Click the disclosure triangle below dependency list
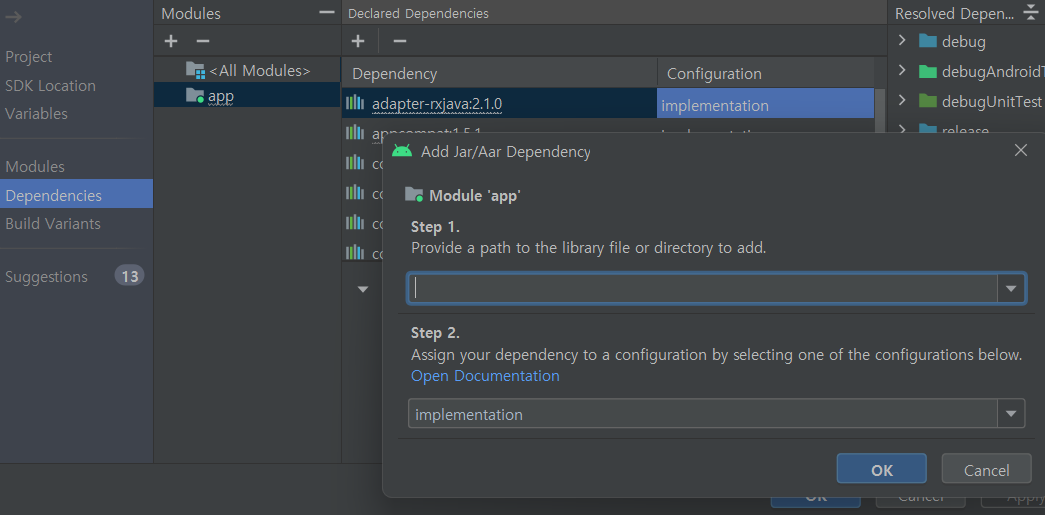 363,289
